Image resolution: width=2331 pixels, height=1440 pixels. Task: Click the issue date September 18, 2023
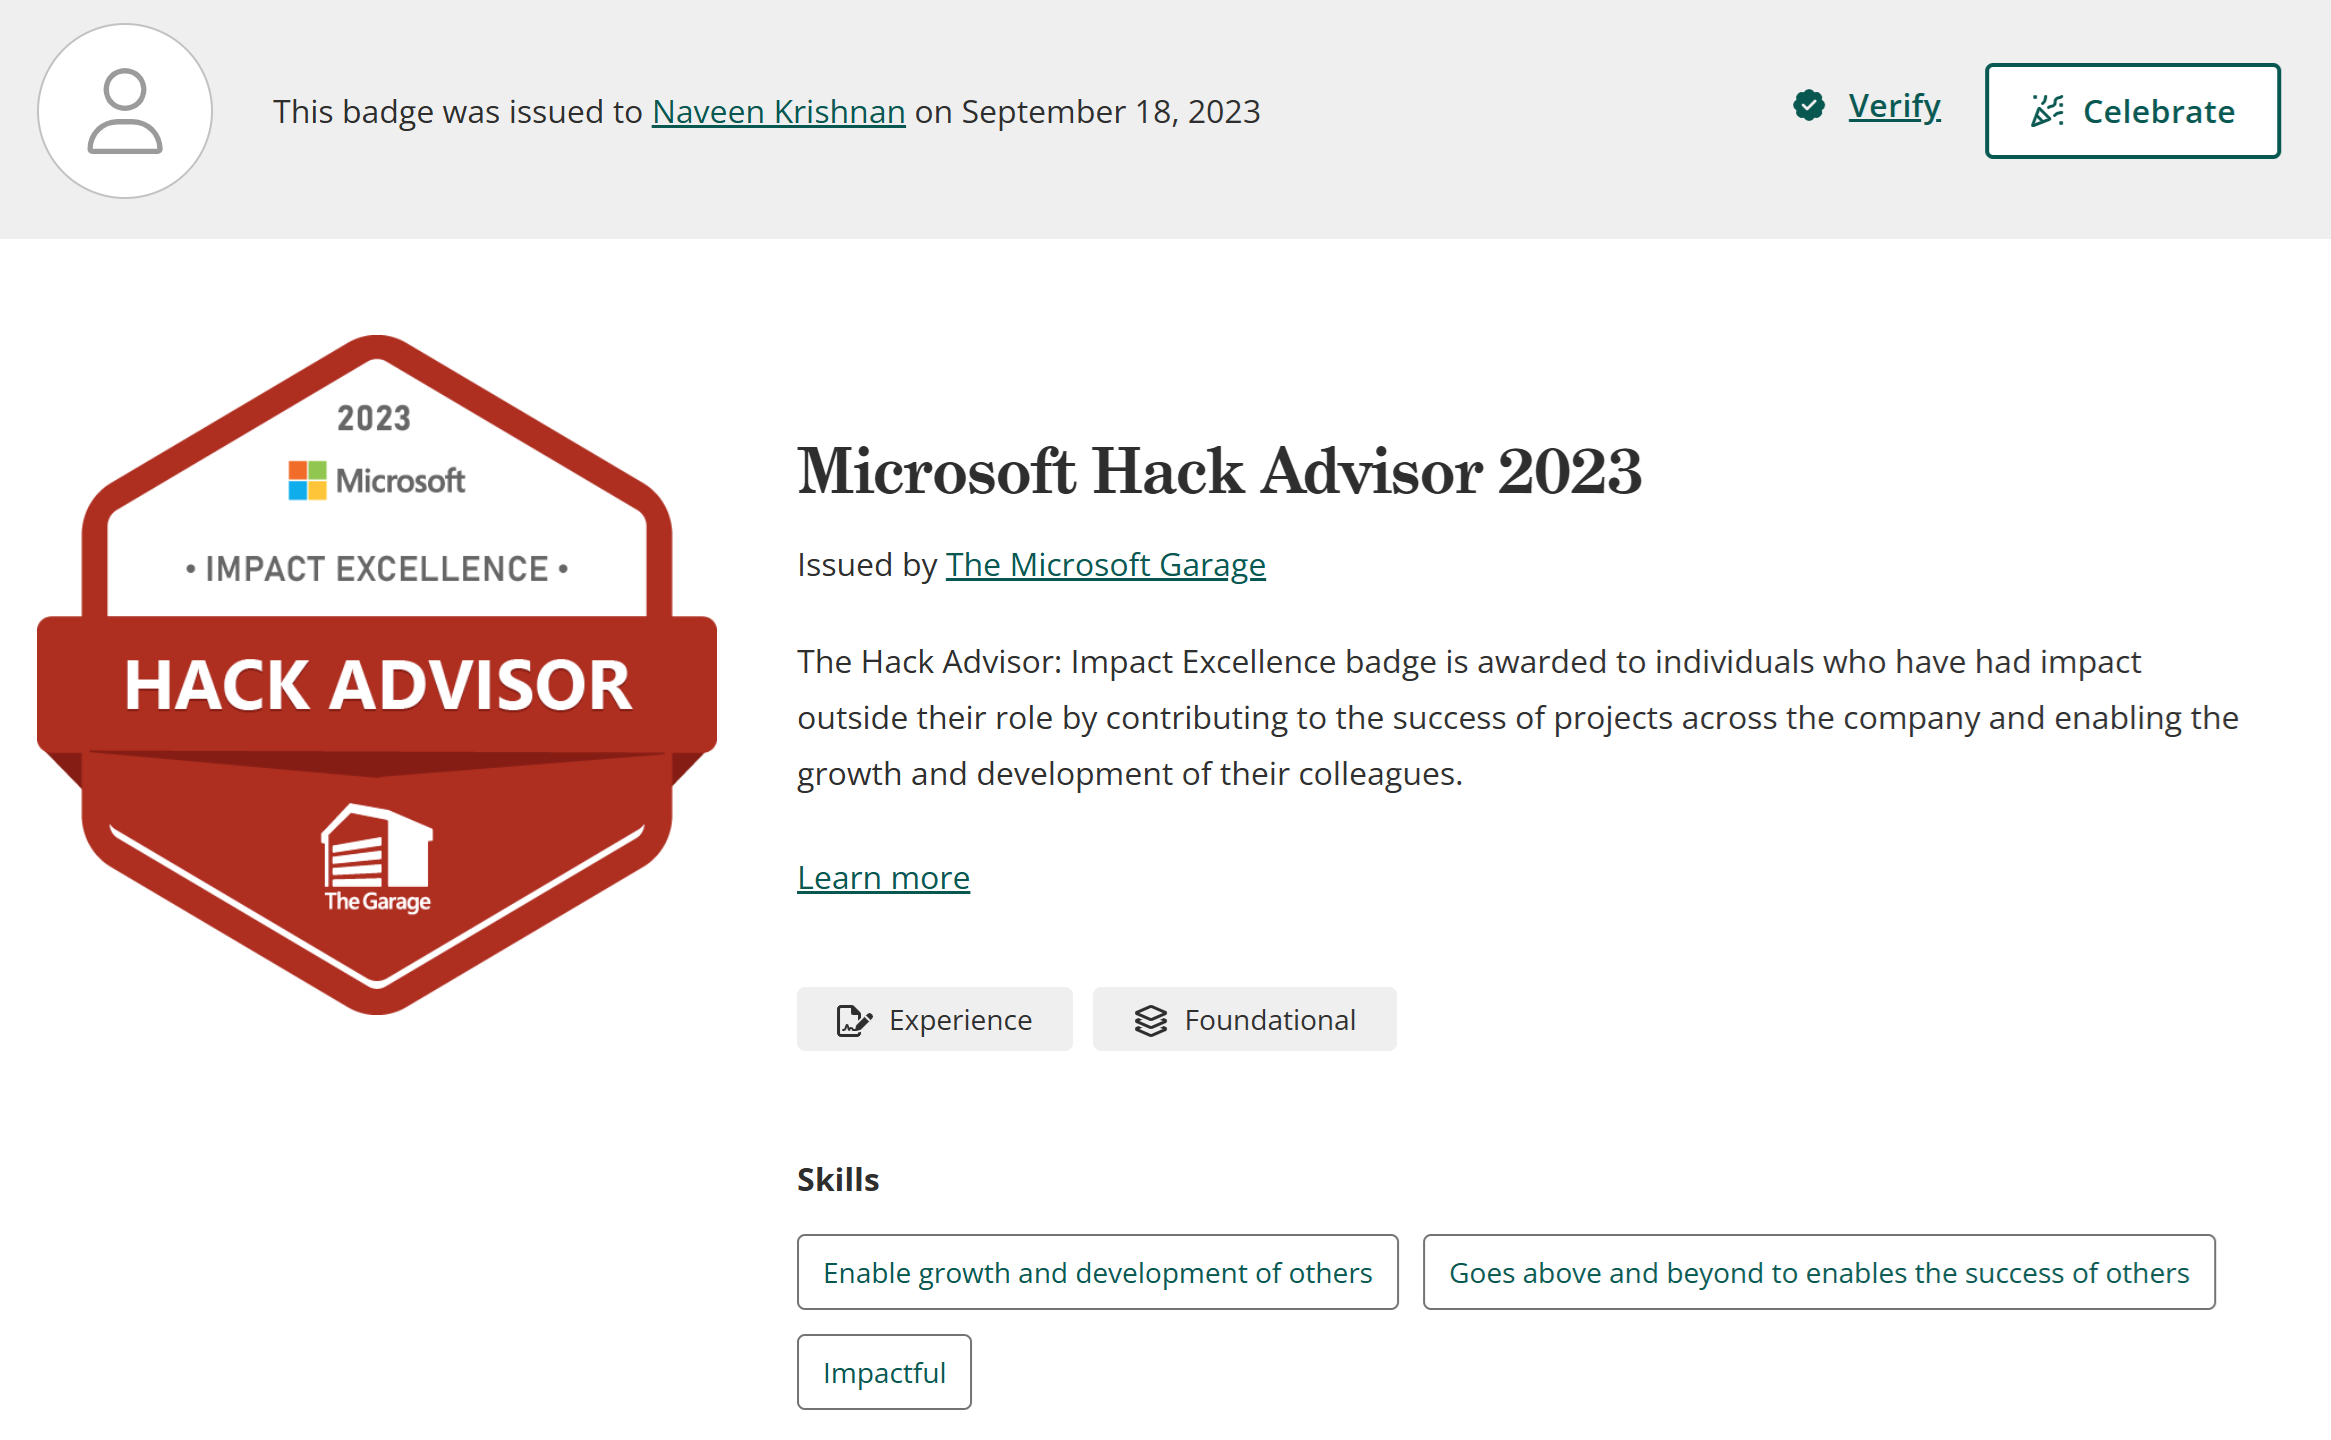pyautogui.click(x=1111, y=112)
